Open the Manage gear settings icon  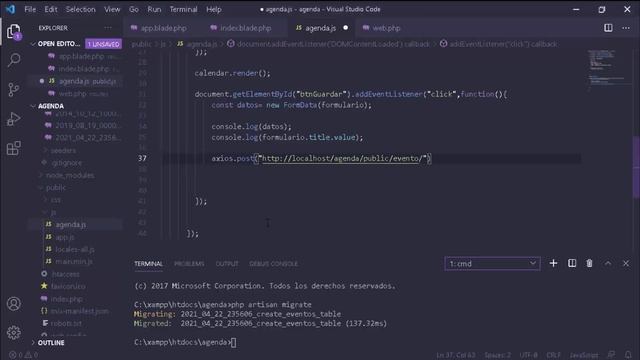pyautogui.click(x=13, y=332)
